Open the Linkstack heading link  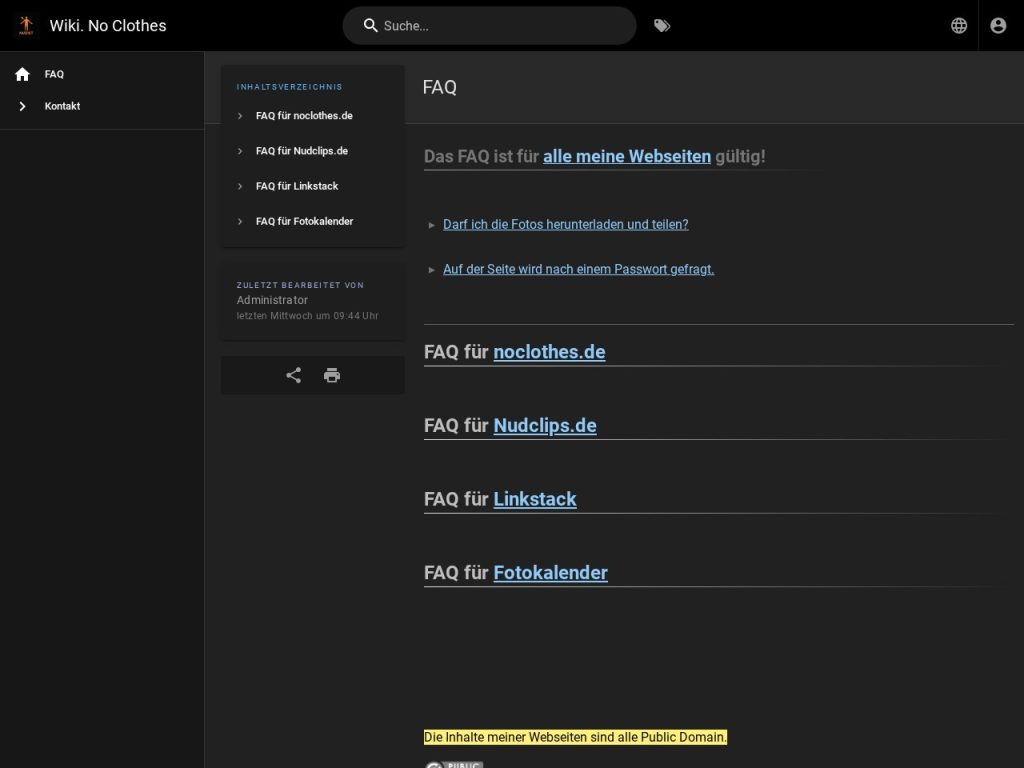tap(535, 499)
